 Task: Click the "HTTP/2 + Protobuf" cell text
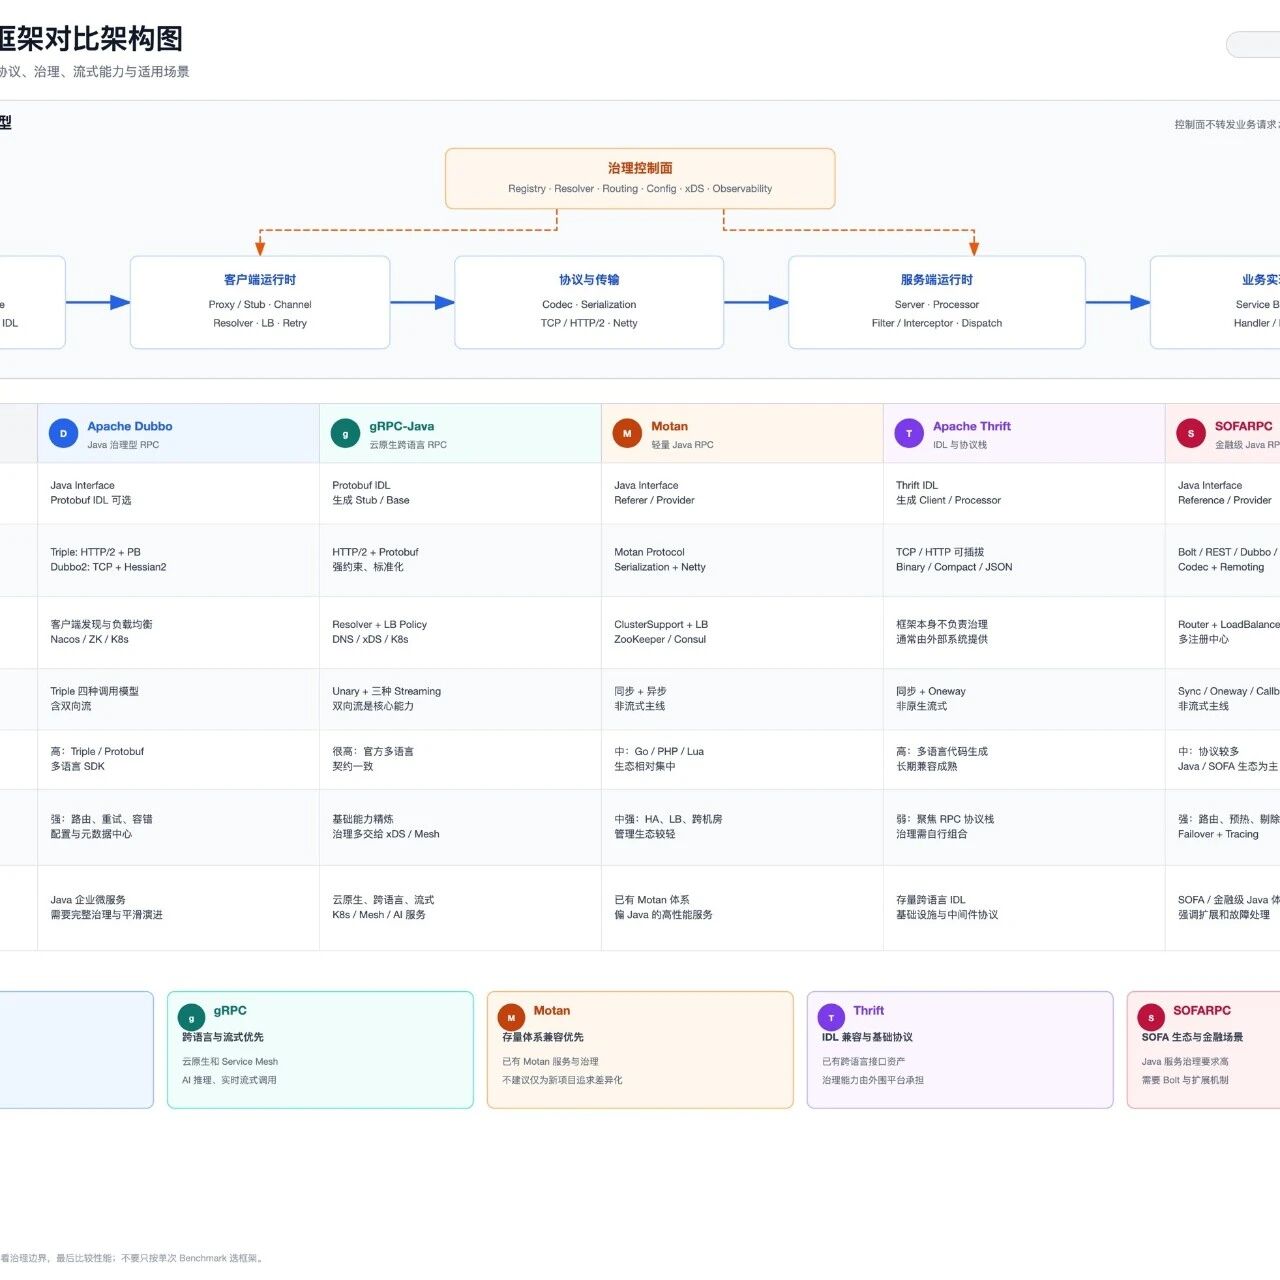point(375,553)
